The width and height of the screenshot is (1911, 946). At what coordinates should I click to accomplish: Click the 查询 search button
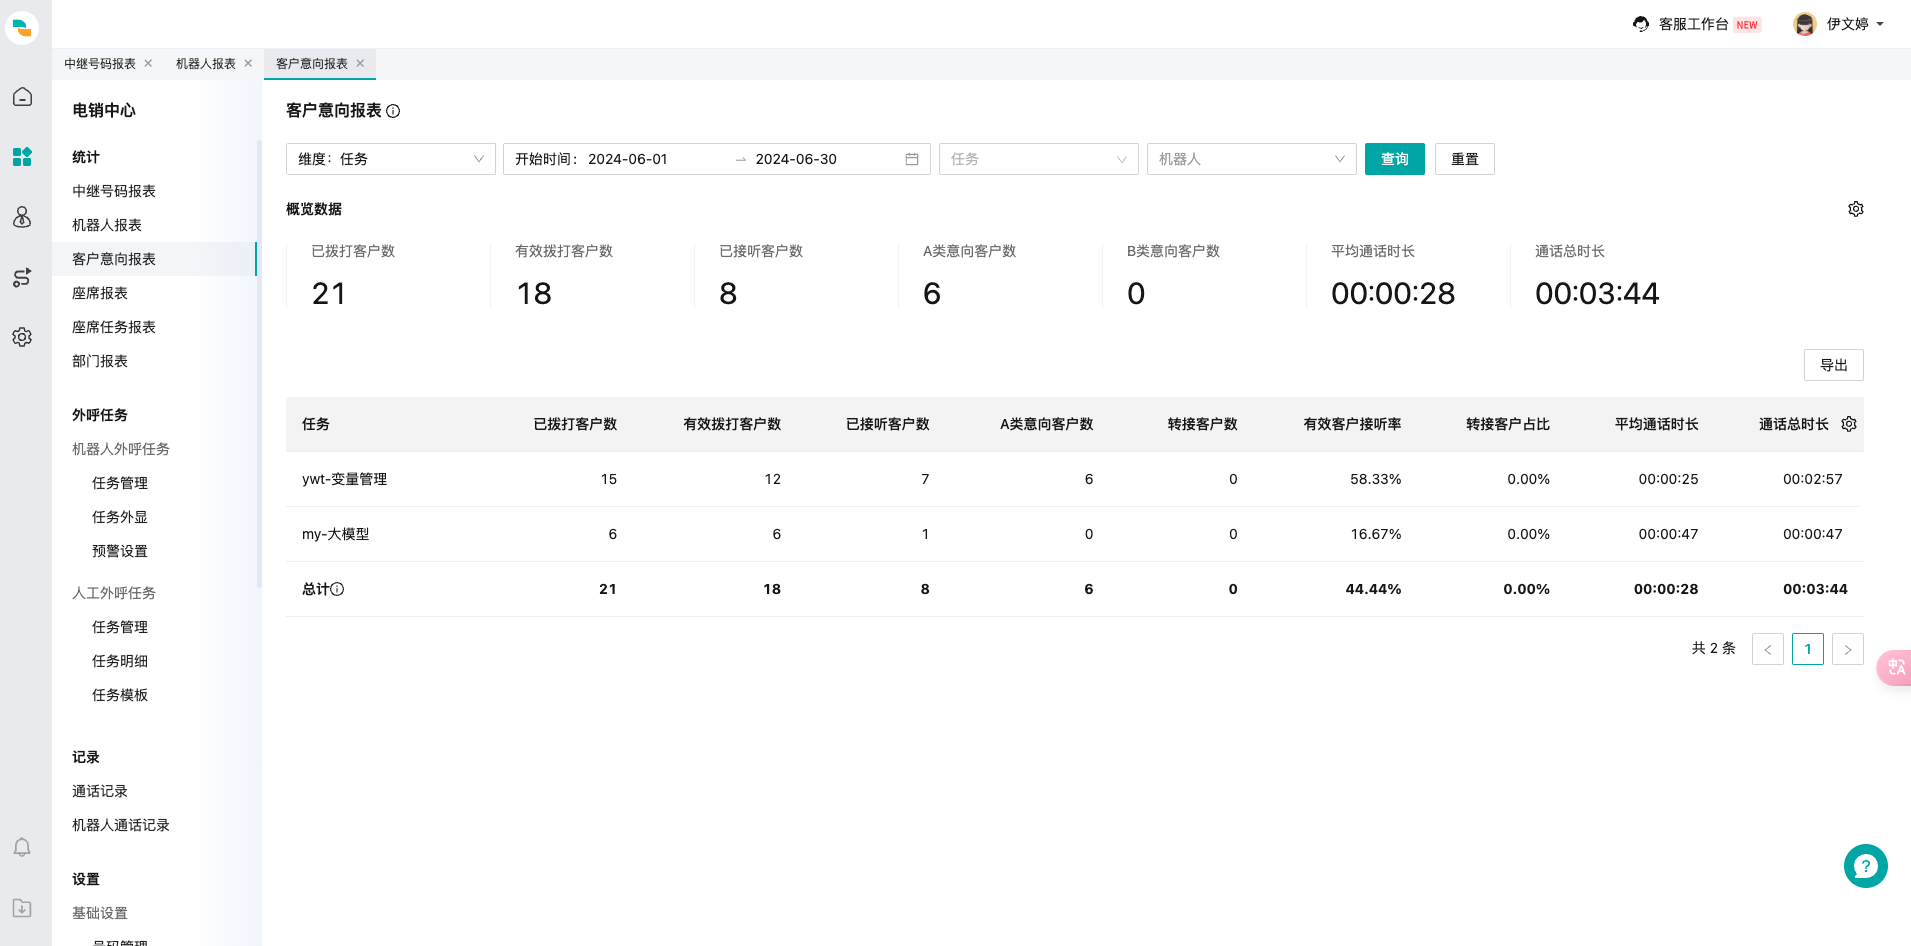(1395, 159)
